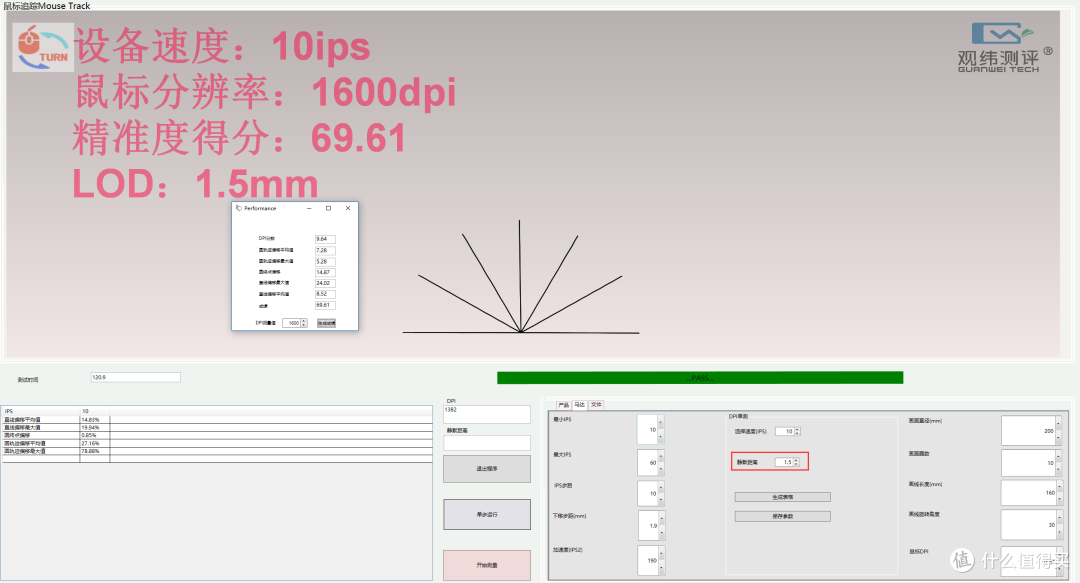Click the DPI stepper showing 1600 in Performance
The width and height of the screenshot is (1080, 583).
(x=295, y=323)
